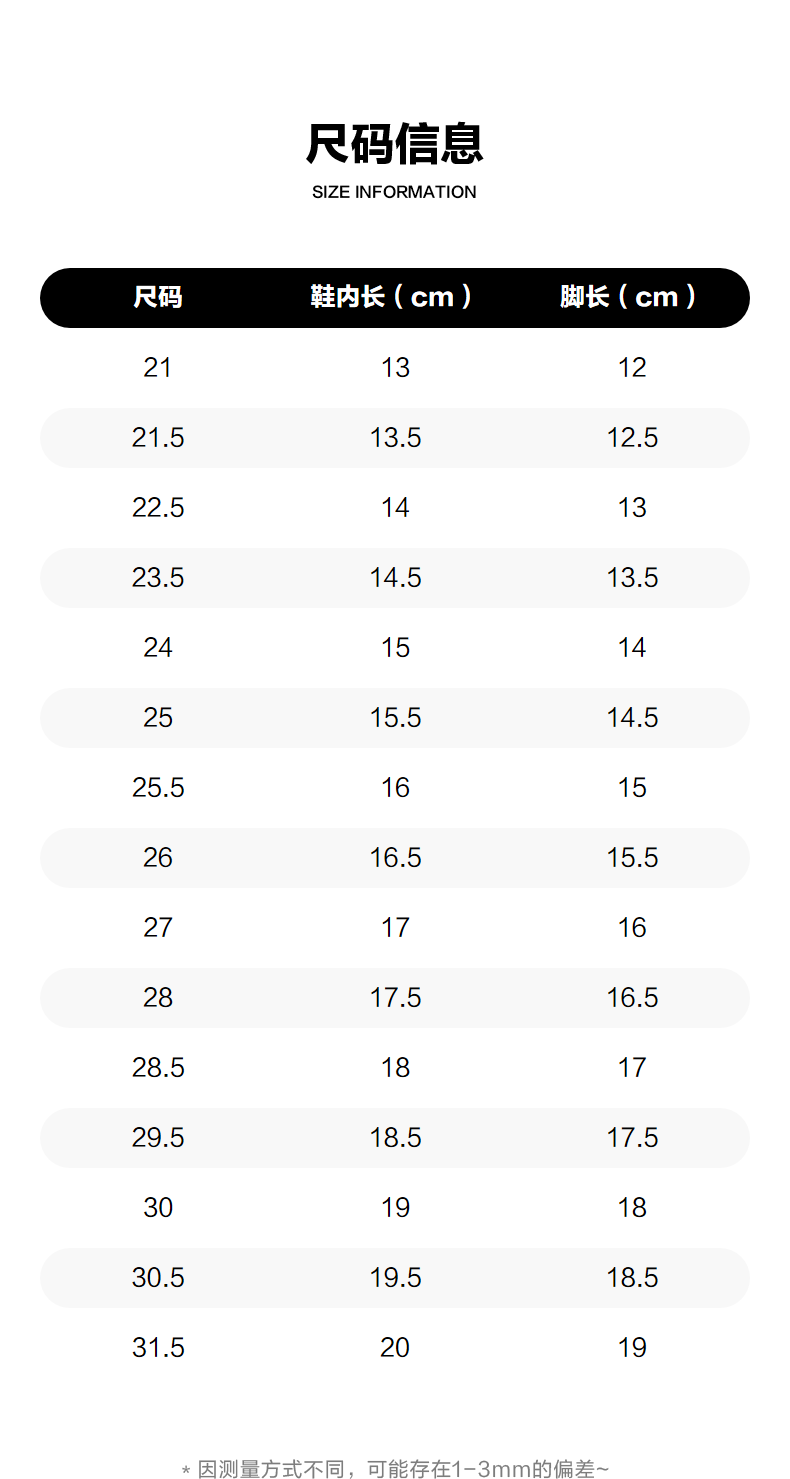
Task: Click the SIZE INFORMATION subtitle text
Action: (x=394, y=192)
